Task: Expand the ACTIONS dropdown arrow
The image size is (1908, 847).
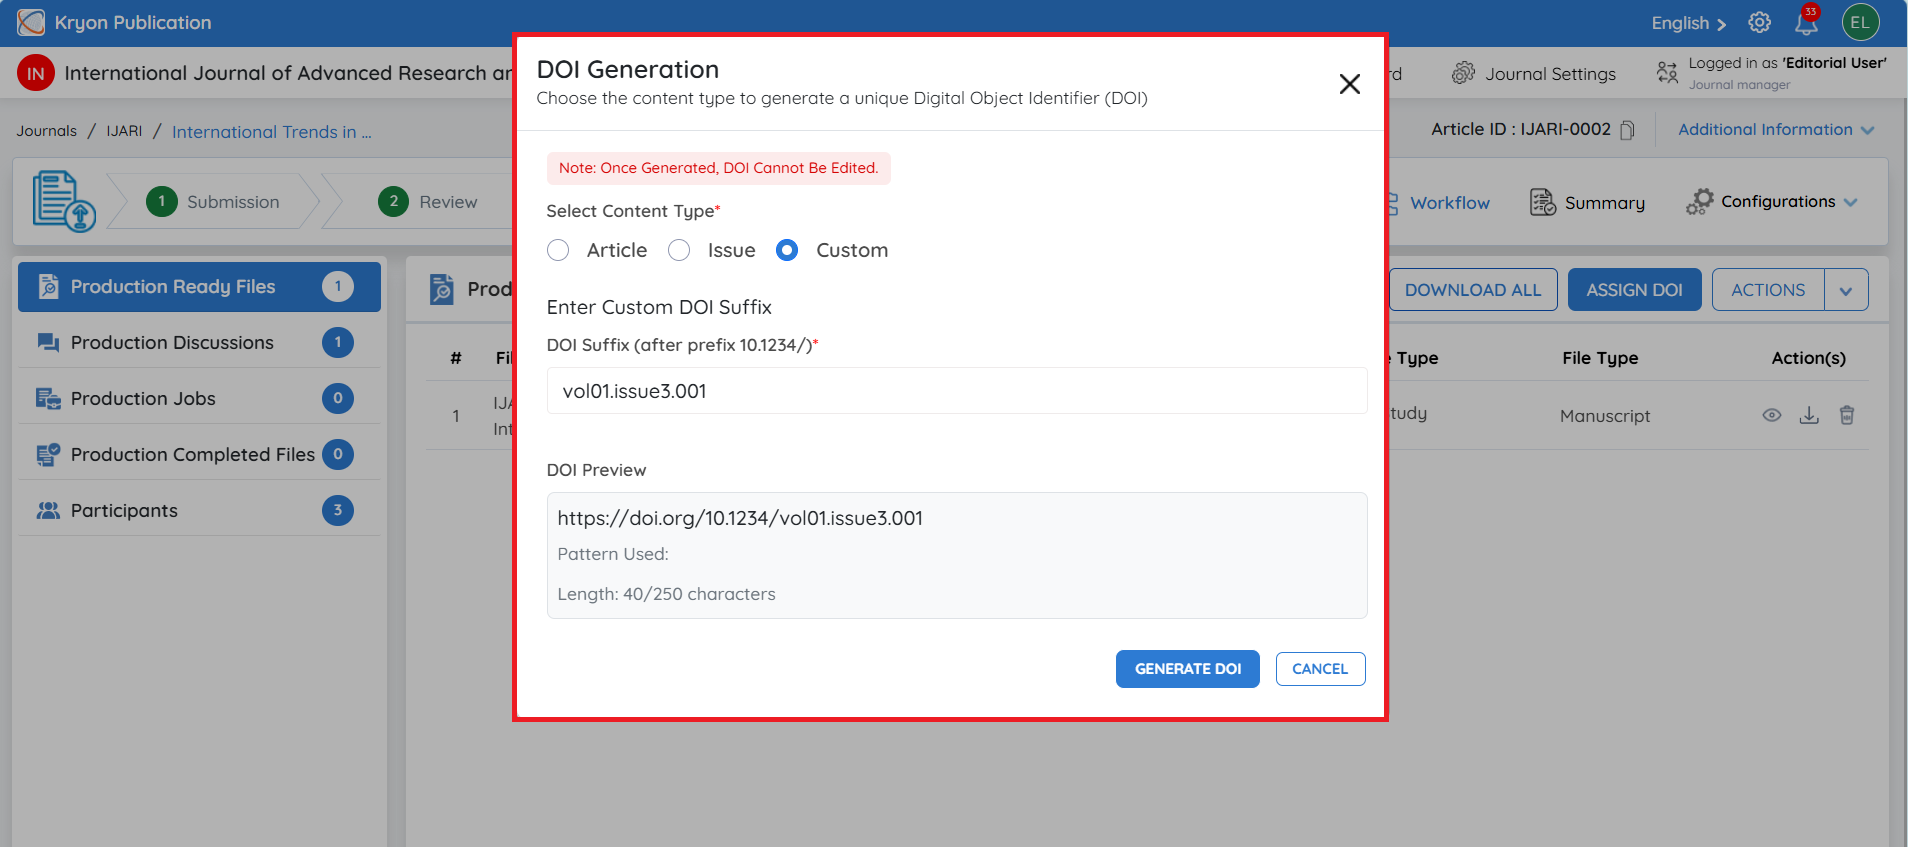Action: pyautogui.click(x=1846, y=290)
